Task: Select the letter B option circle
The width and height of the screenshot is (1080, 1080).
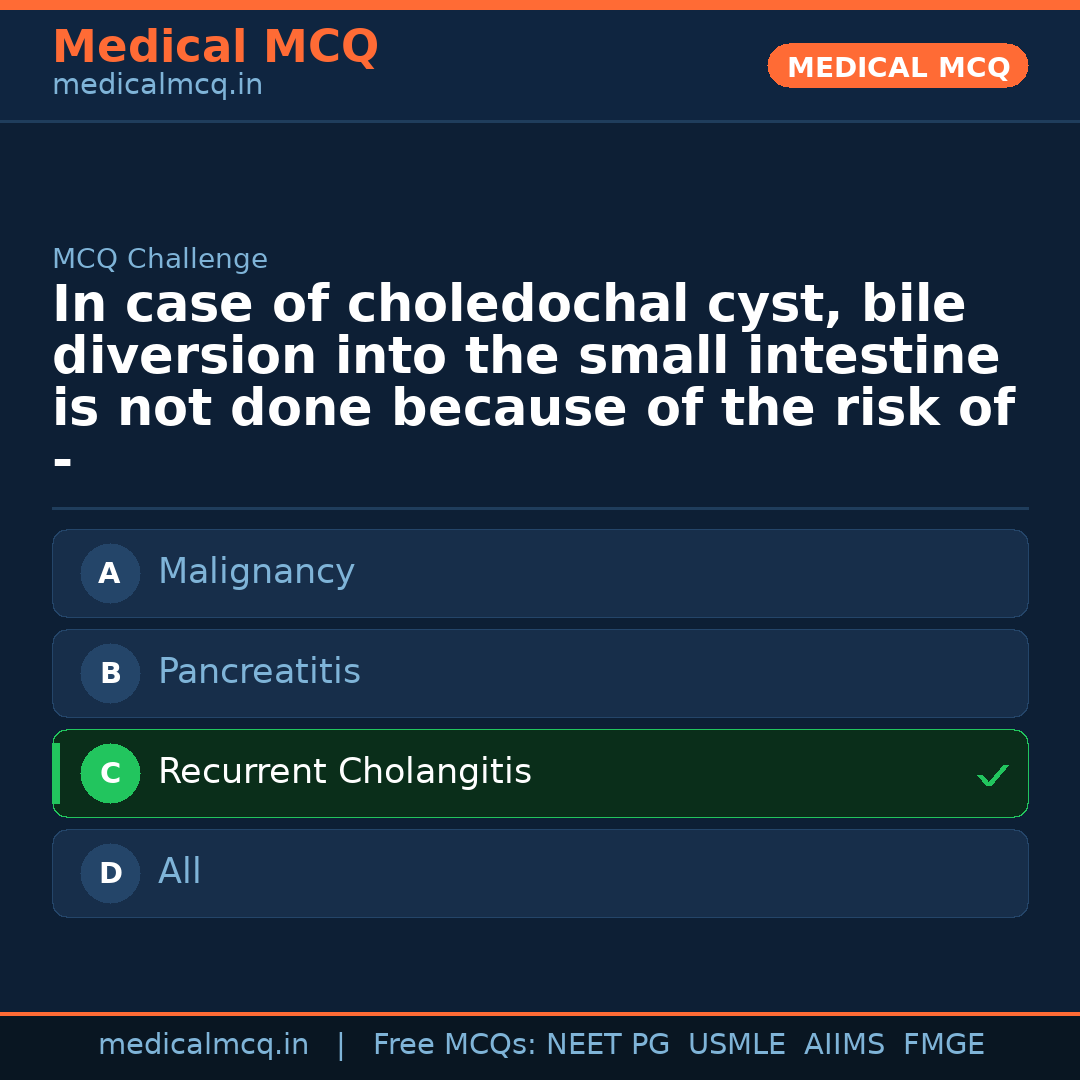Action: pyautogui.click(x=110, y=674)
